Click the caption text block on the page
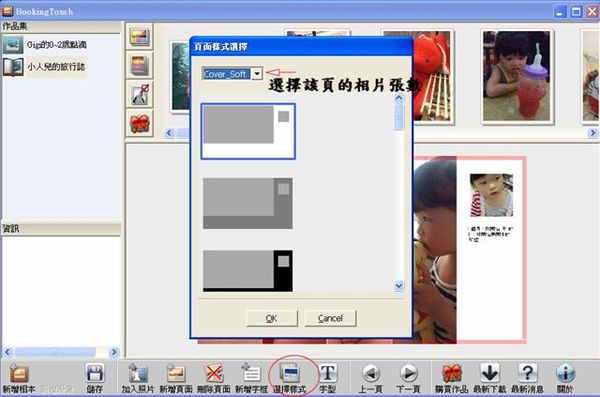The image size is (600, 397). (x=491, y=234)
